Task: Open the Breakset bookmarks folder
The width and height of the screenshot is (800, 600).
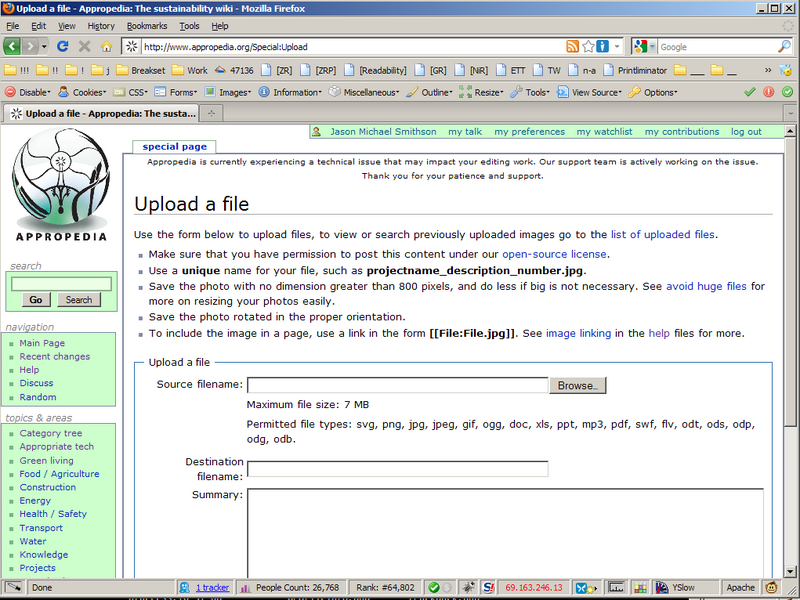Action: click(x=141, y=70)
